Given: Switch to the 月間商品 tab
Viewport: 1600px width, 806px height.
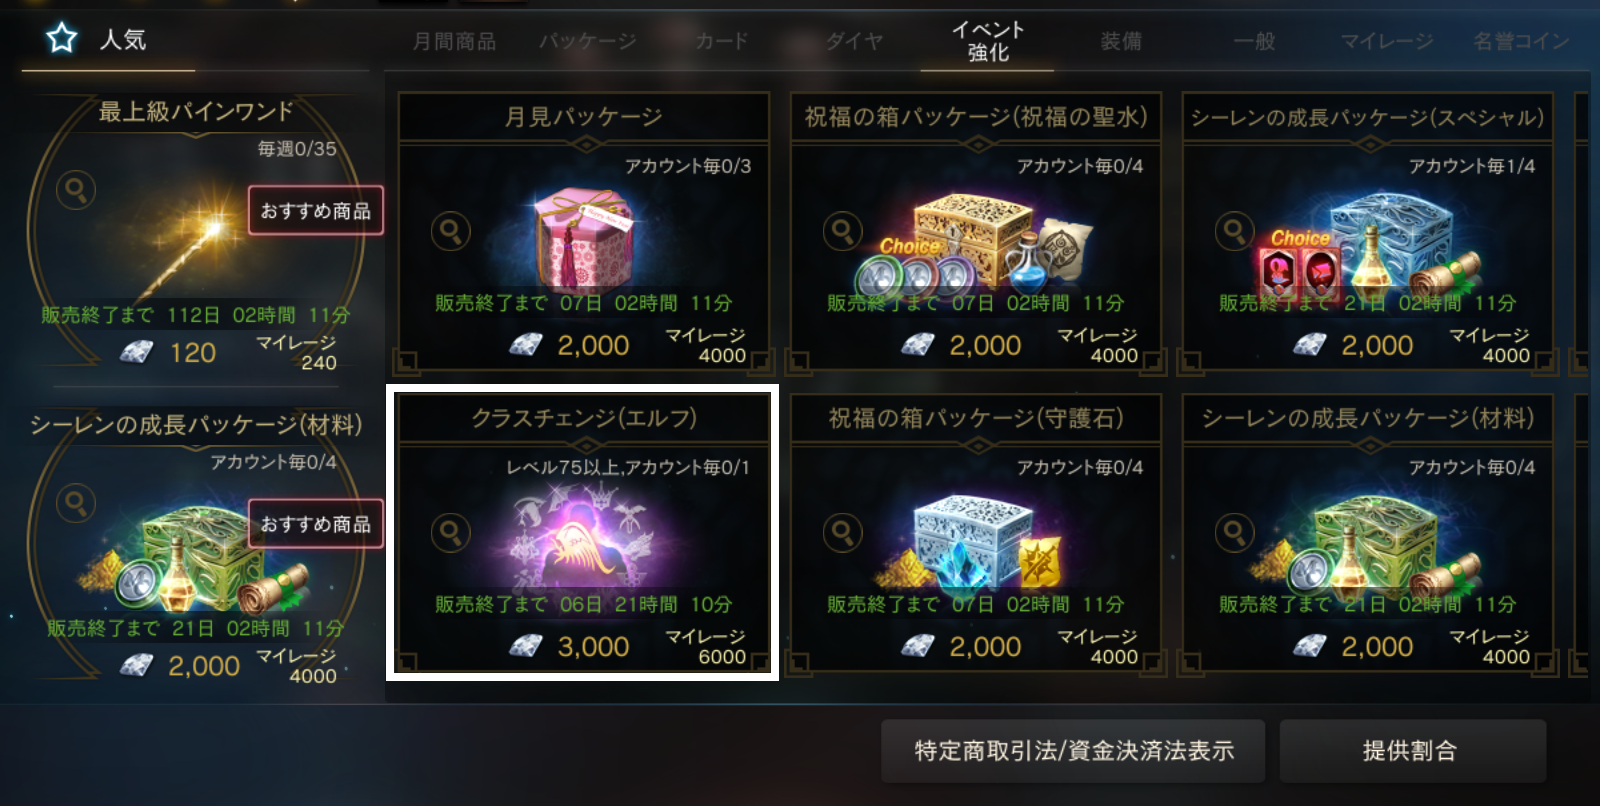Looking at the screenshot, I should pos(454,41).
